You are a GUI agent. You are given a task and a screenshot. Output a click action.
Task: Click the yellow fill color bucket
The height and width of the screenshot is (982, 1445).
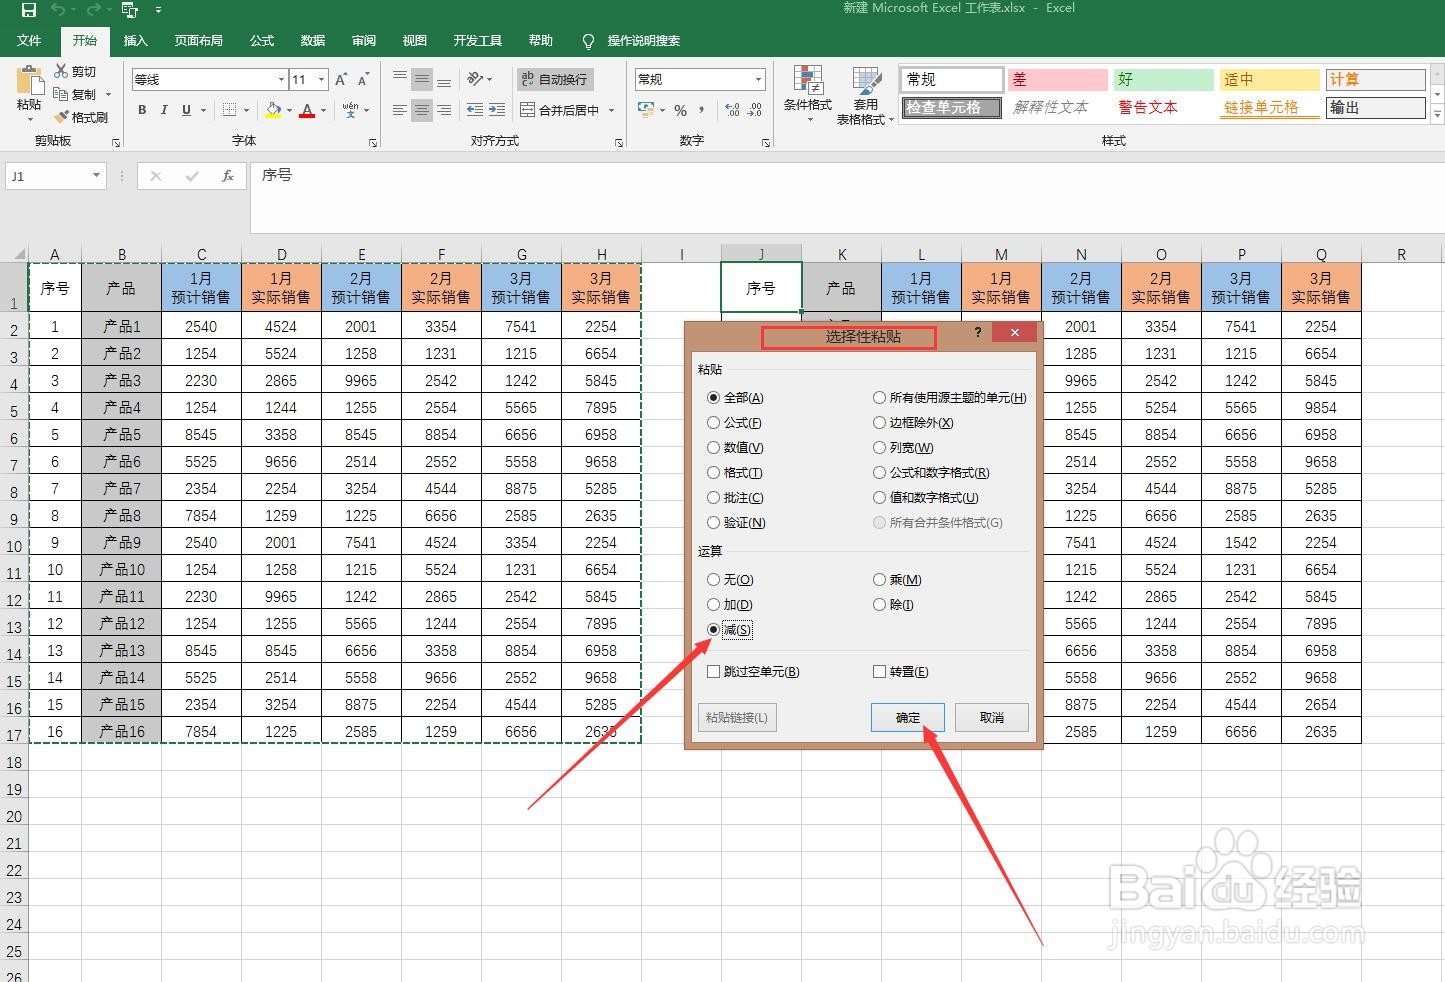pyautogui.click(x=273, y=110)
